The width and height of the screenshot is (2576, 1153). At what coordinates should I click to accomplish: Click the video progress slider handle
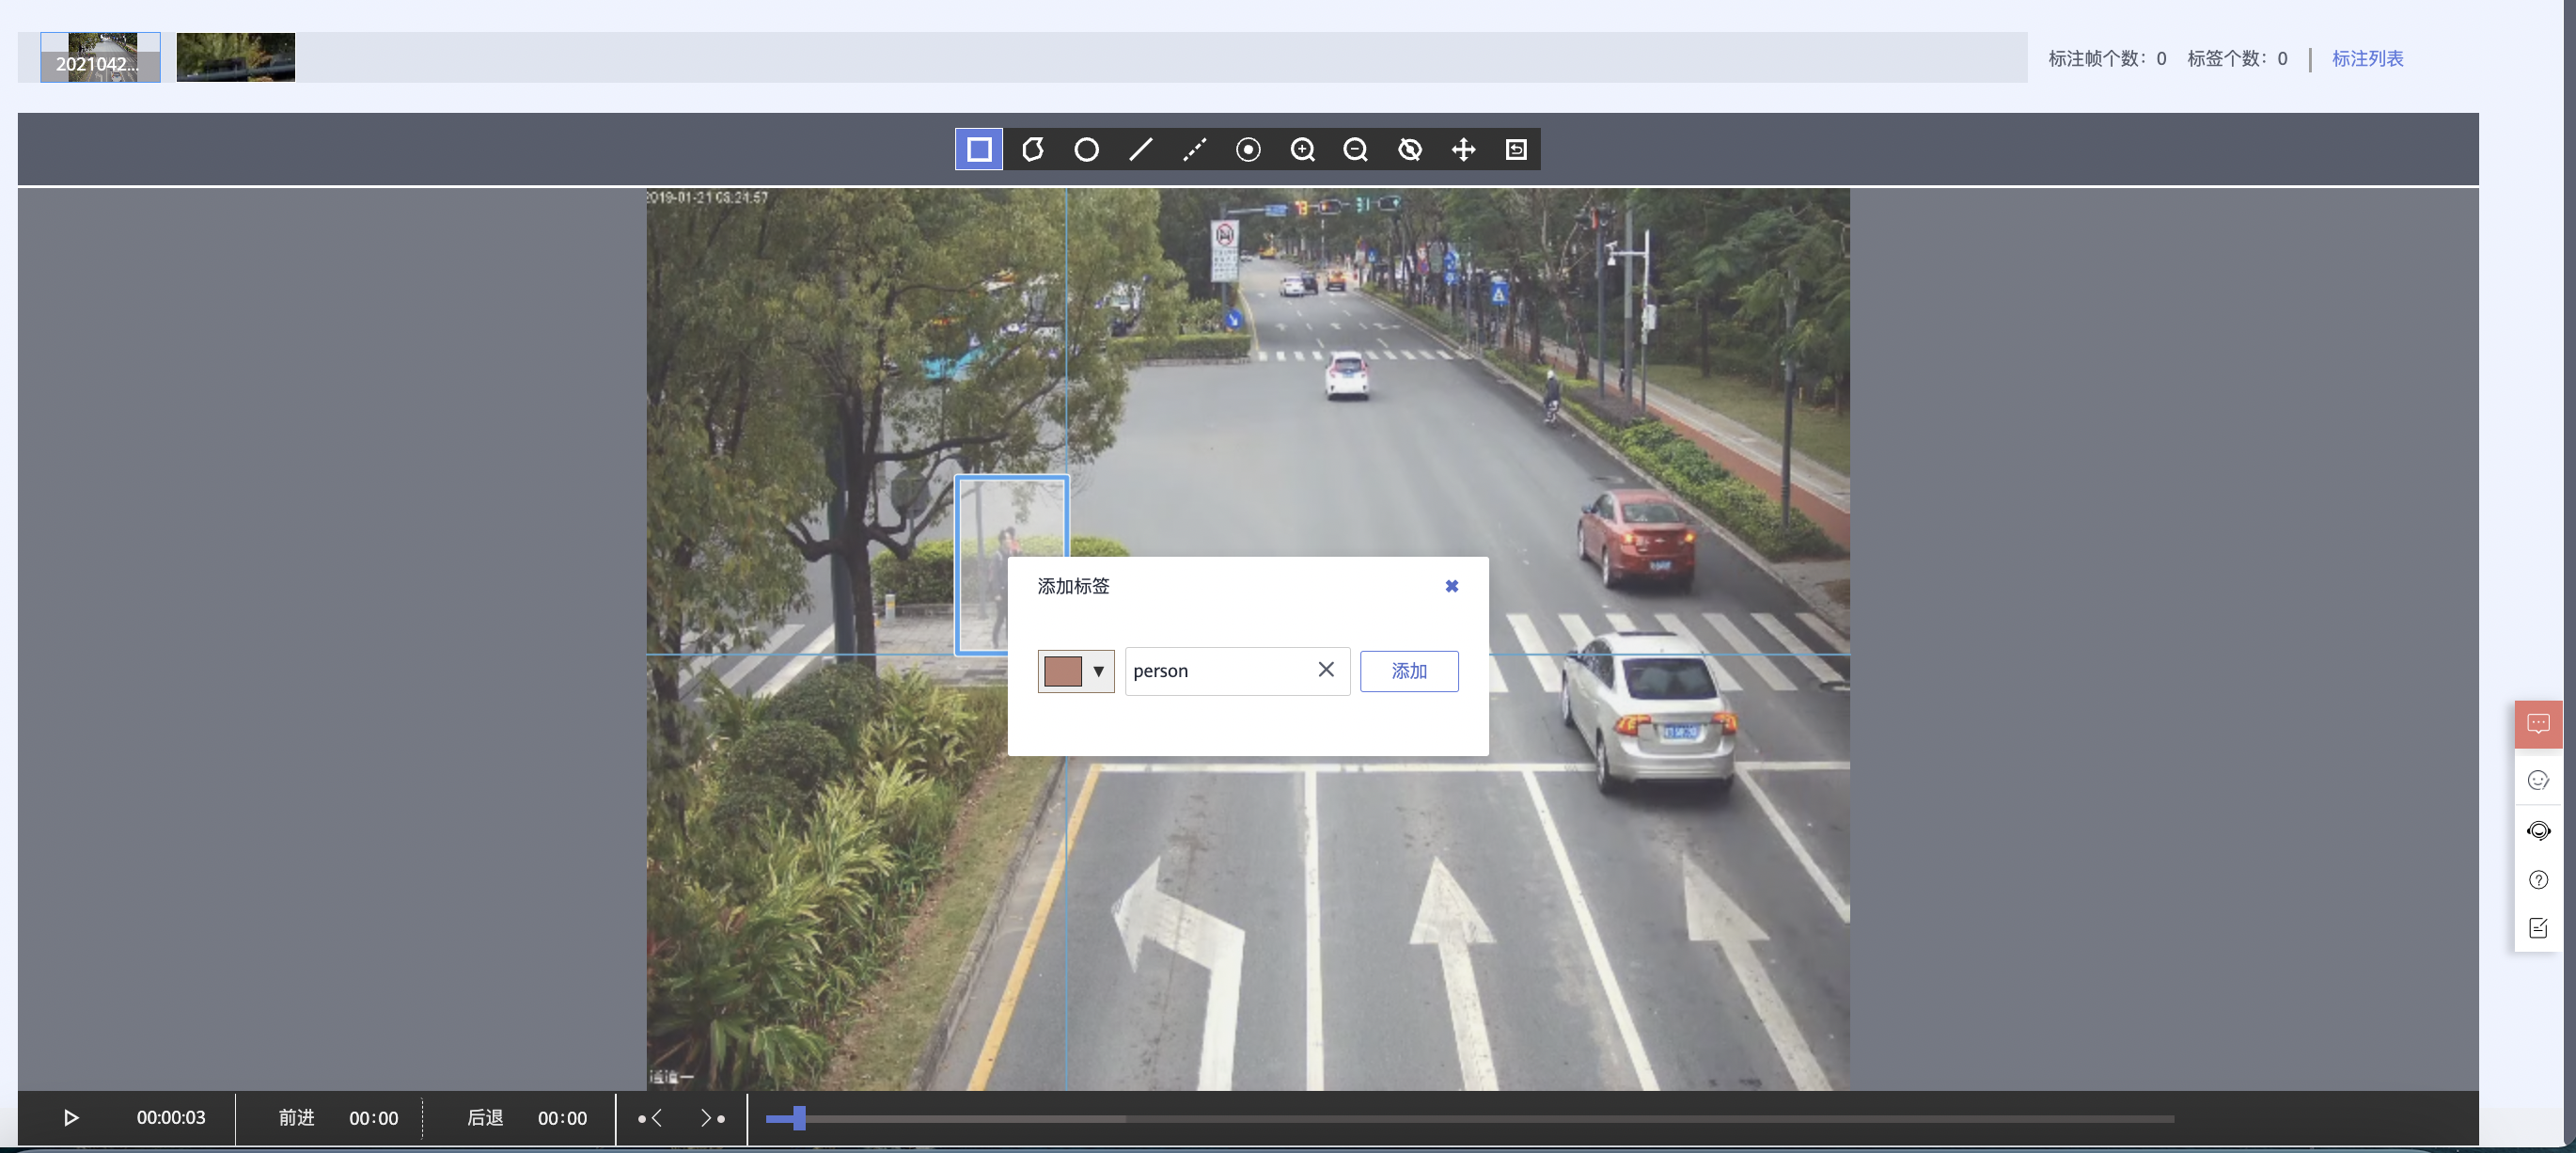coord(799,1118)
